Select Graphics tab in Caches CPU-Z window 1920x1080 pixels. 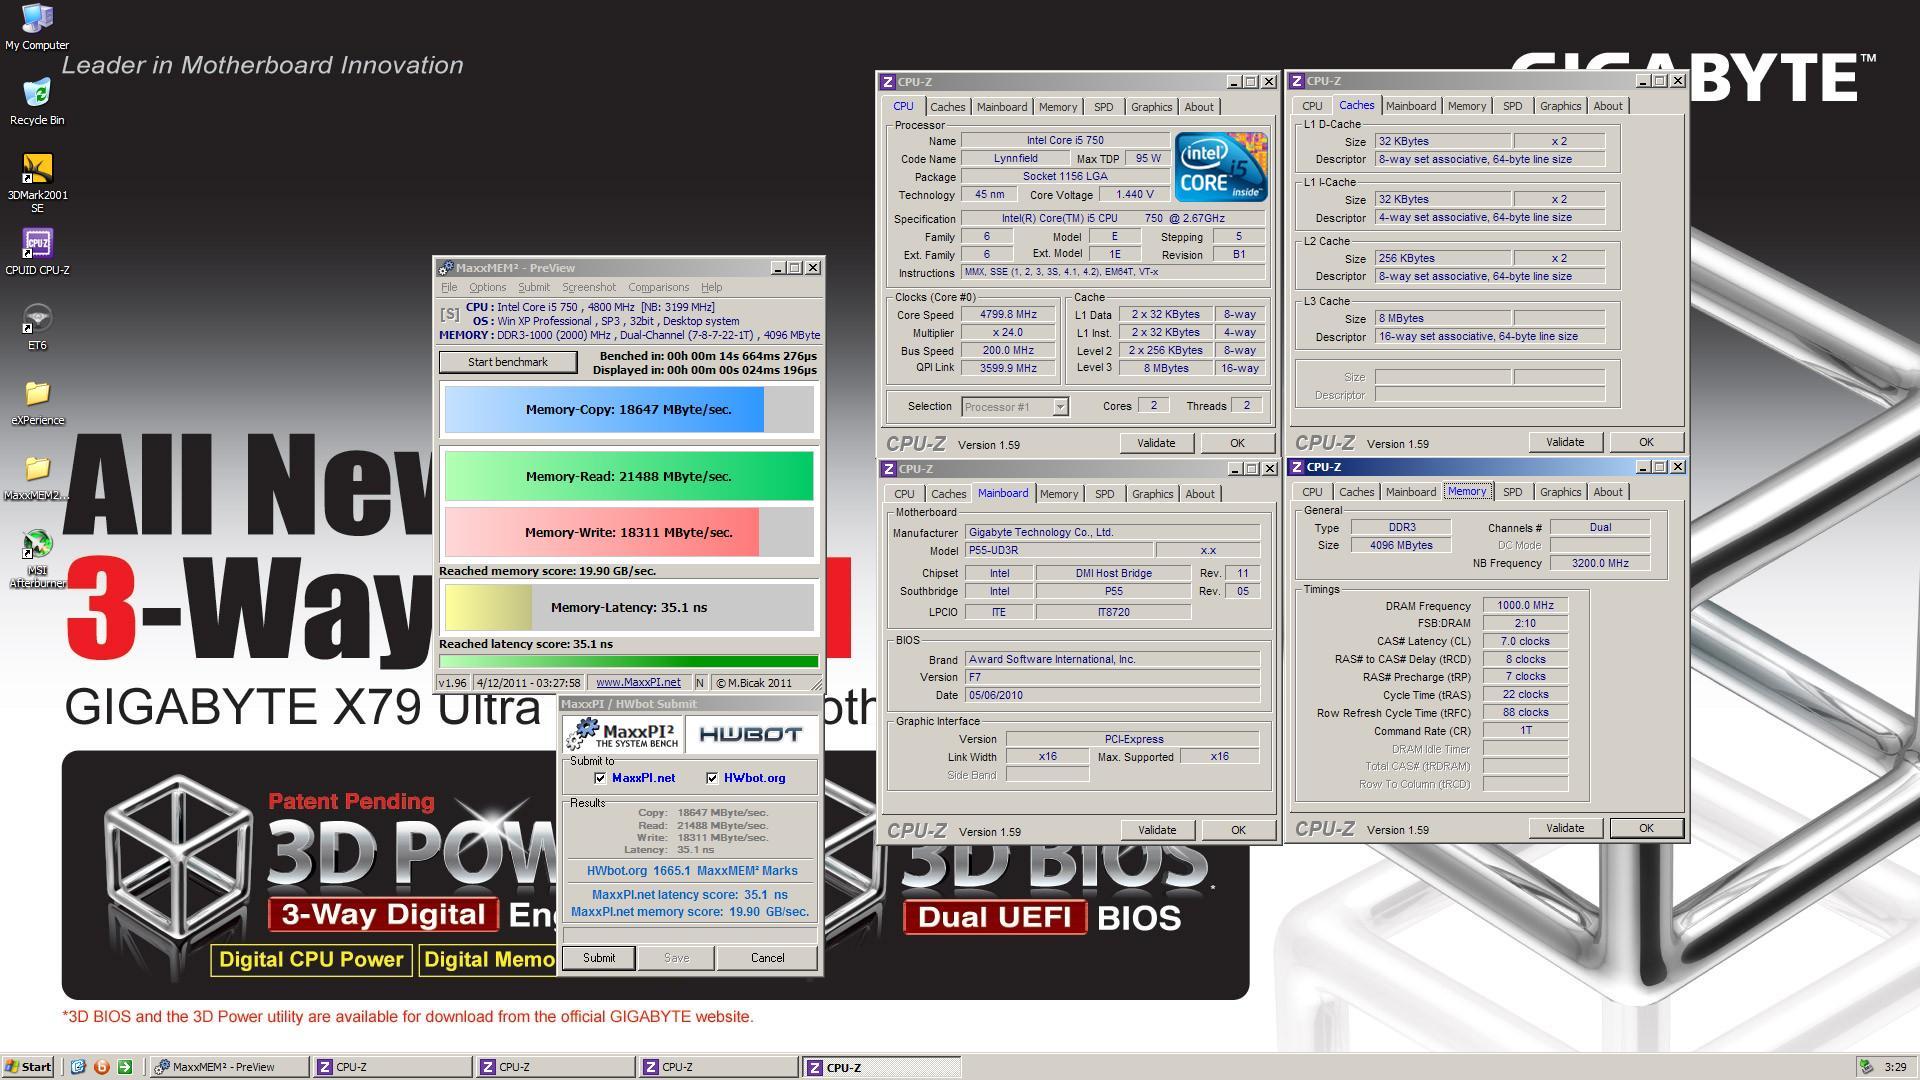[1560, 106]
